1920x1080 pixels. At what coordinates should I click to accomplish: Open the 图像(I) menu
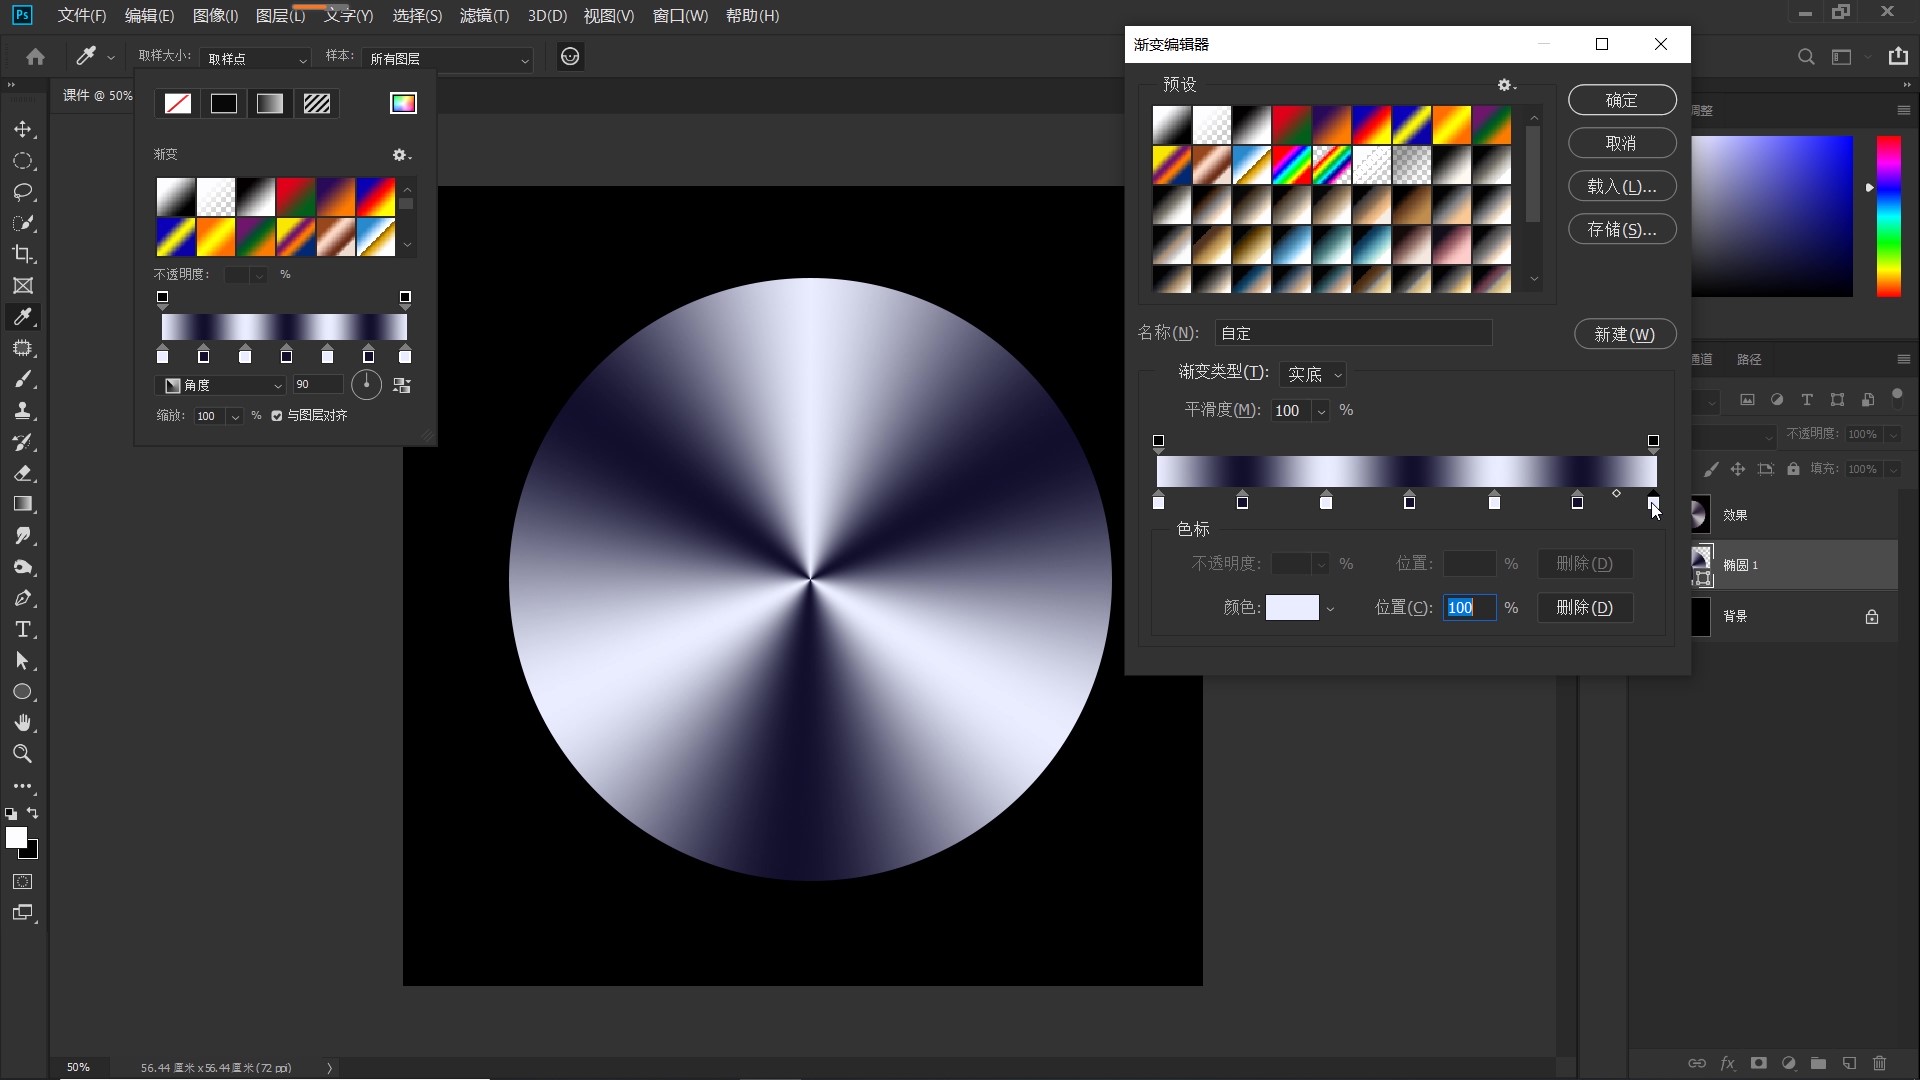pyautogui.click(x=215, y=16)
